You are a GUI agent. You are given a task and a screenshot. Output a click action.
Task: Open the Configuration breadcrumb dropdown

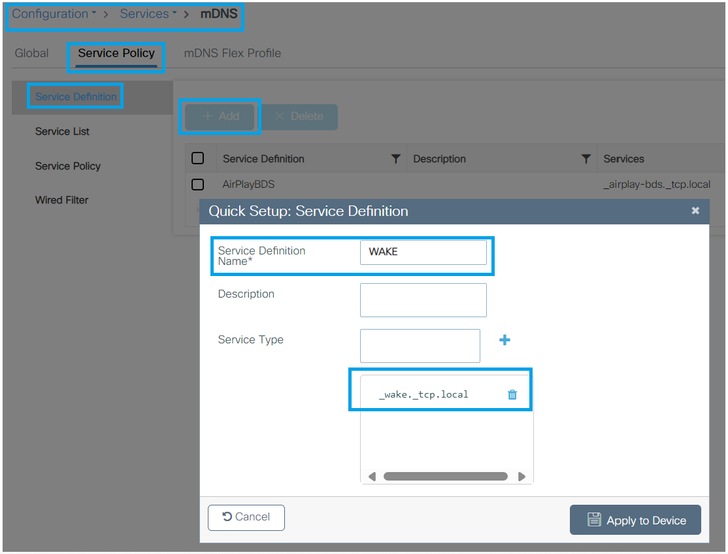click(54, 14)
